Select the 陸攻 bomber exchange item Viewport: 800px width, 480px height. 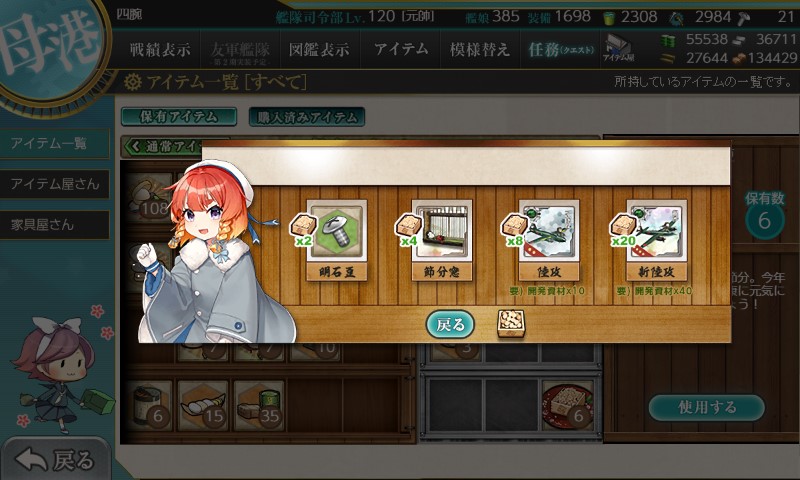(549, 240)
